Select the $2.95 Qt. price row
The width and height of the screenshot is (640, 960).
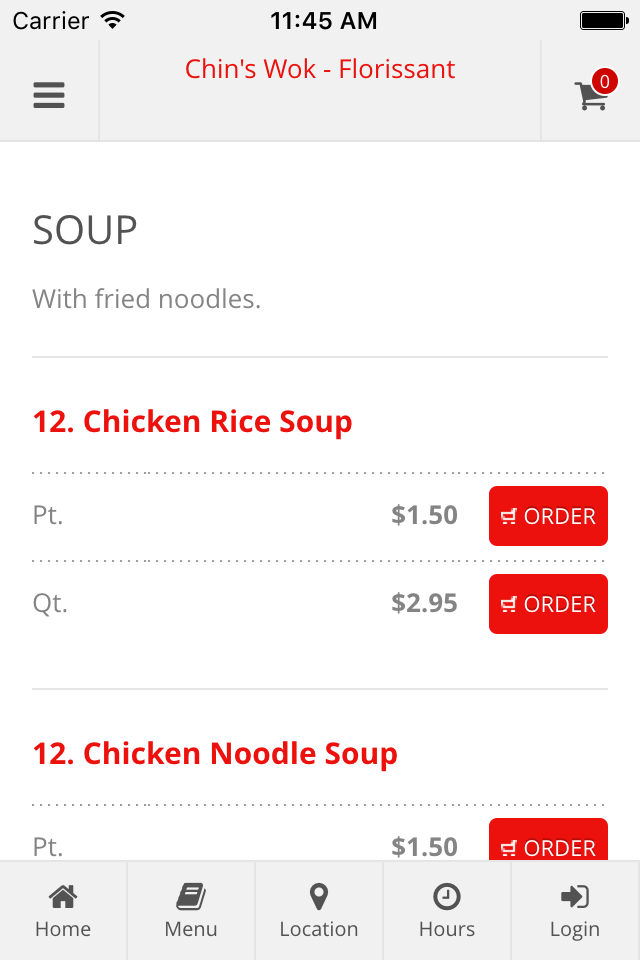click(x=320, y=604)
